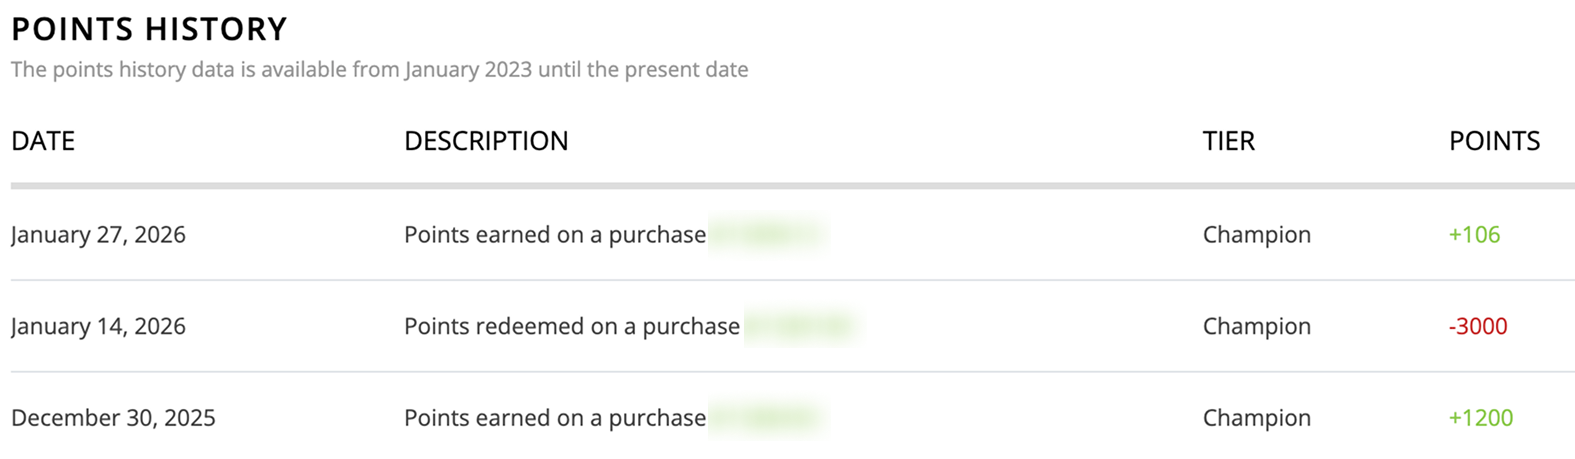Click the TIER column header
This screenshot has height=459, width=1575.
click(x=1228, y=141)
